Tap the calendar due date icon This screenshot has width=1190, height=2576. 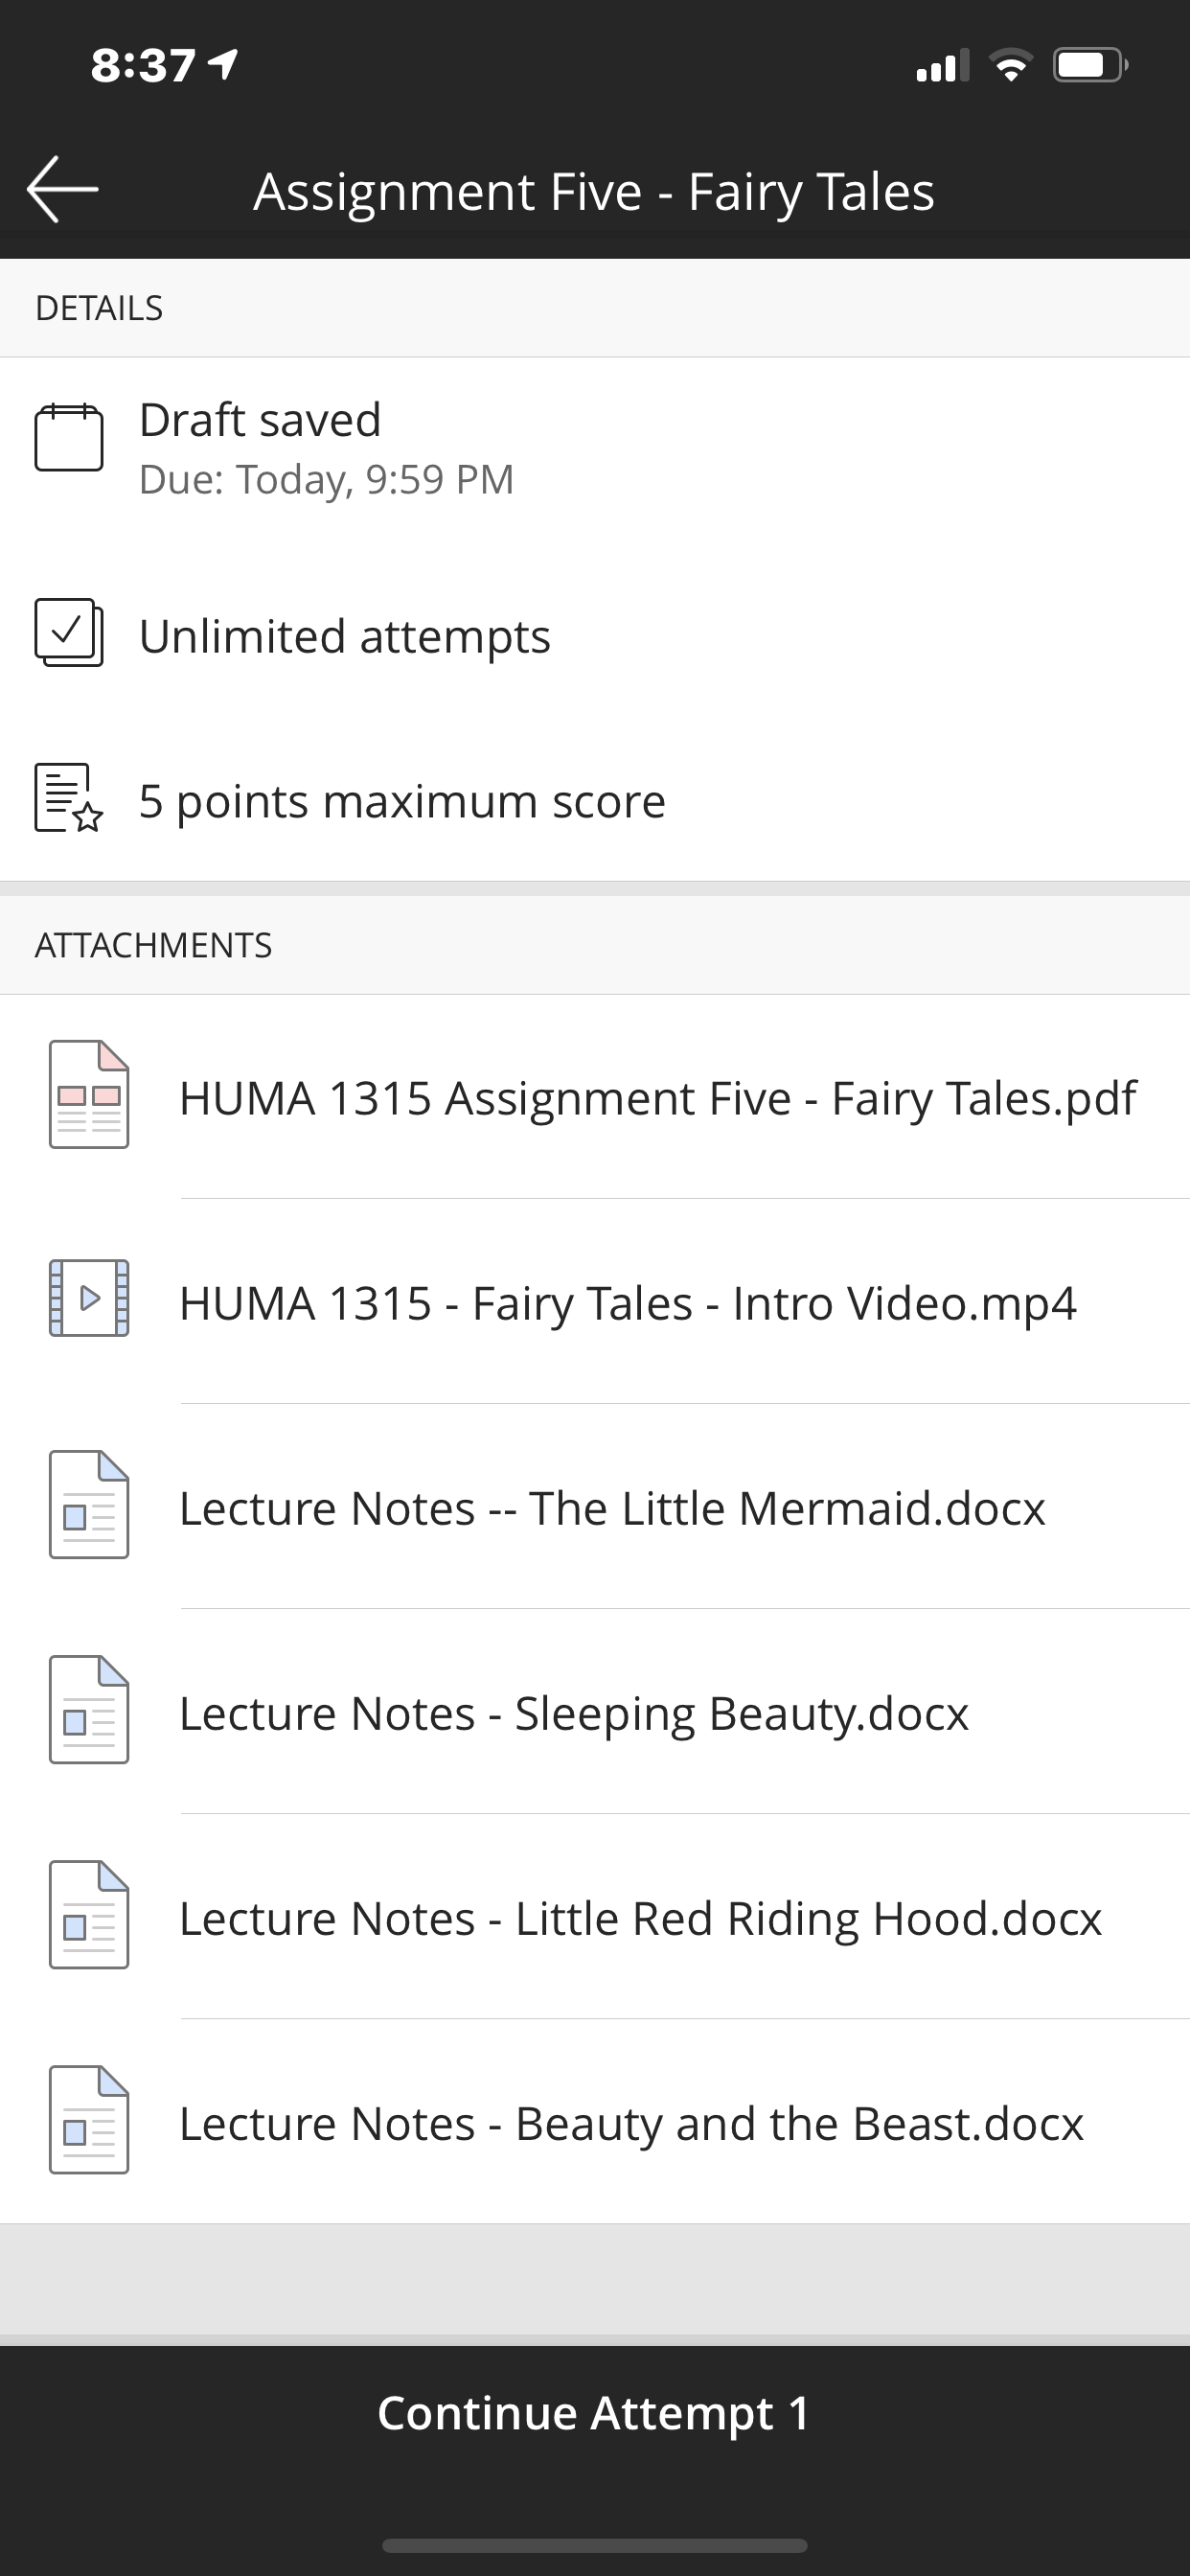click(x=69, y=437)
